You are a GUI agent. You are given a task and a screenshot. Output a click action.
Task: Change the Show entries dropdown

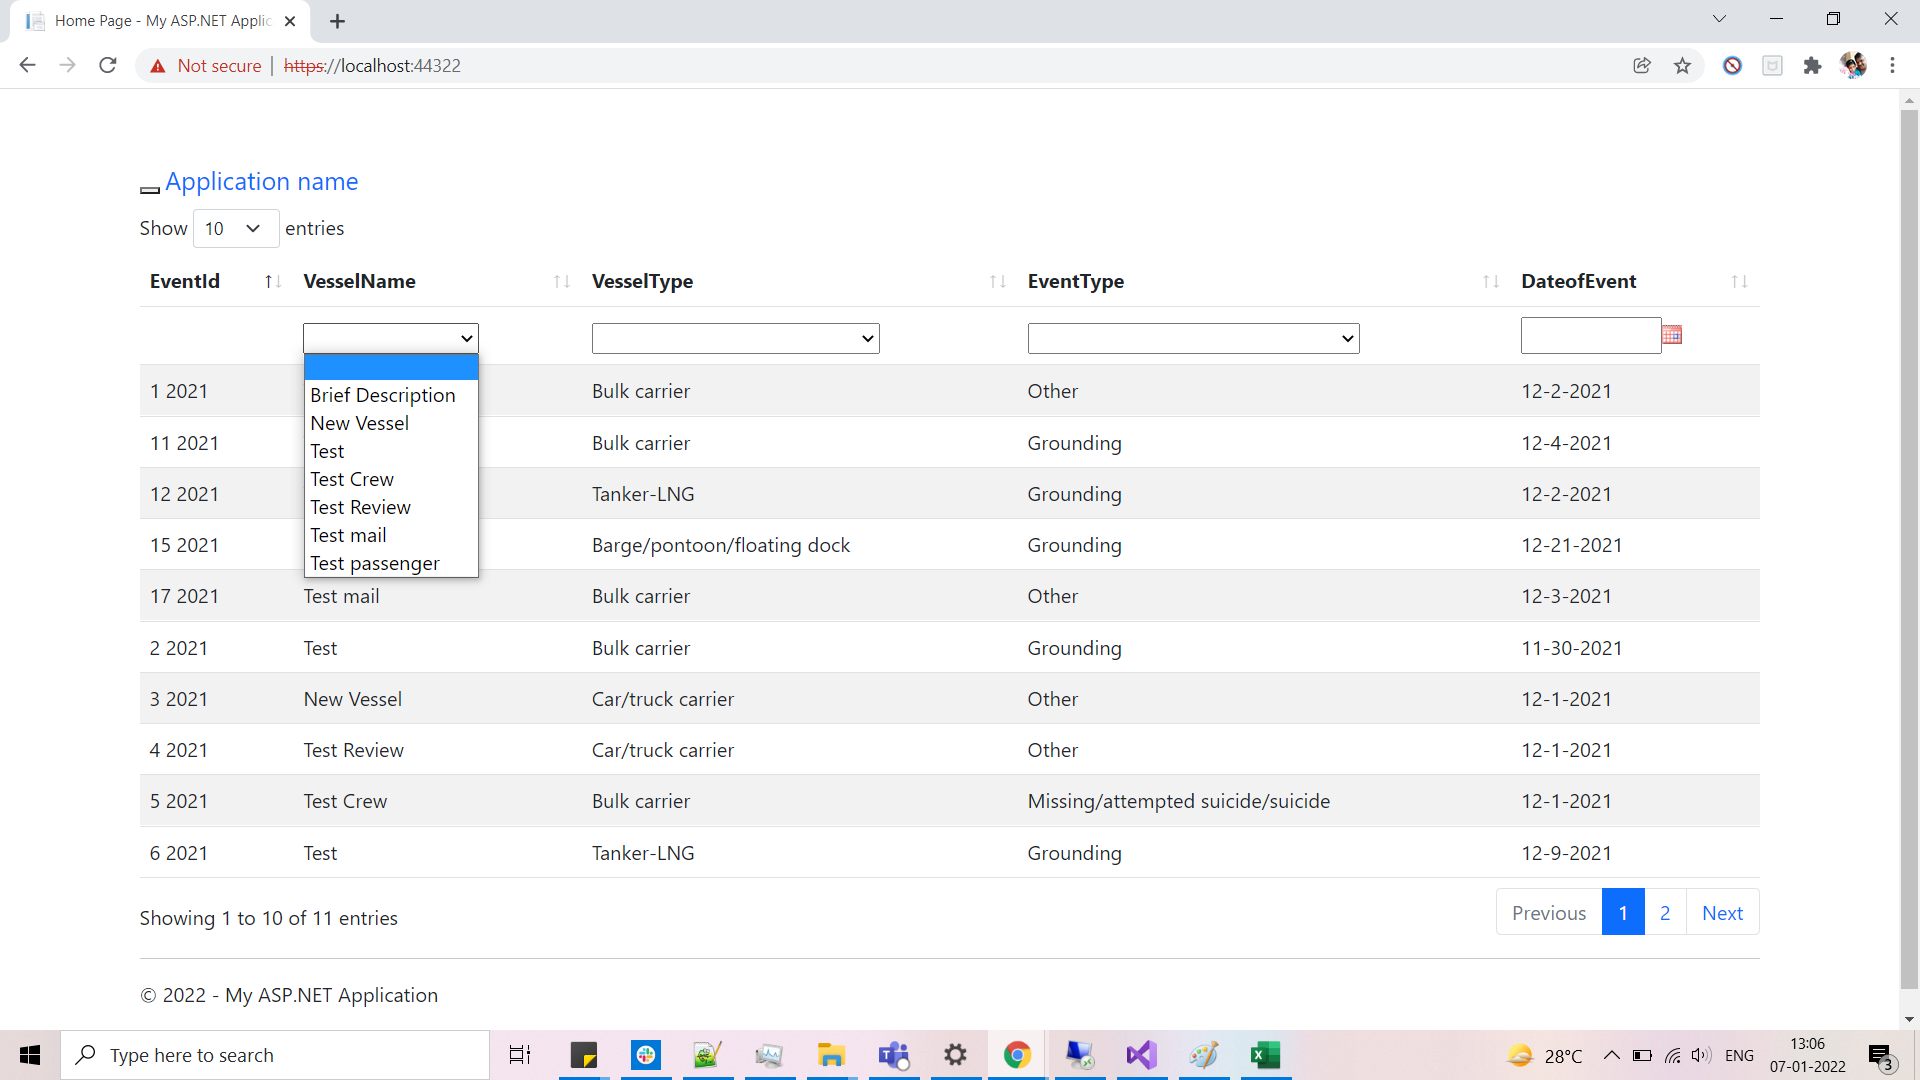(234, 228)
